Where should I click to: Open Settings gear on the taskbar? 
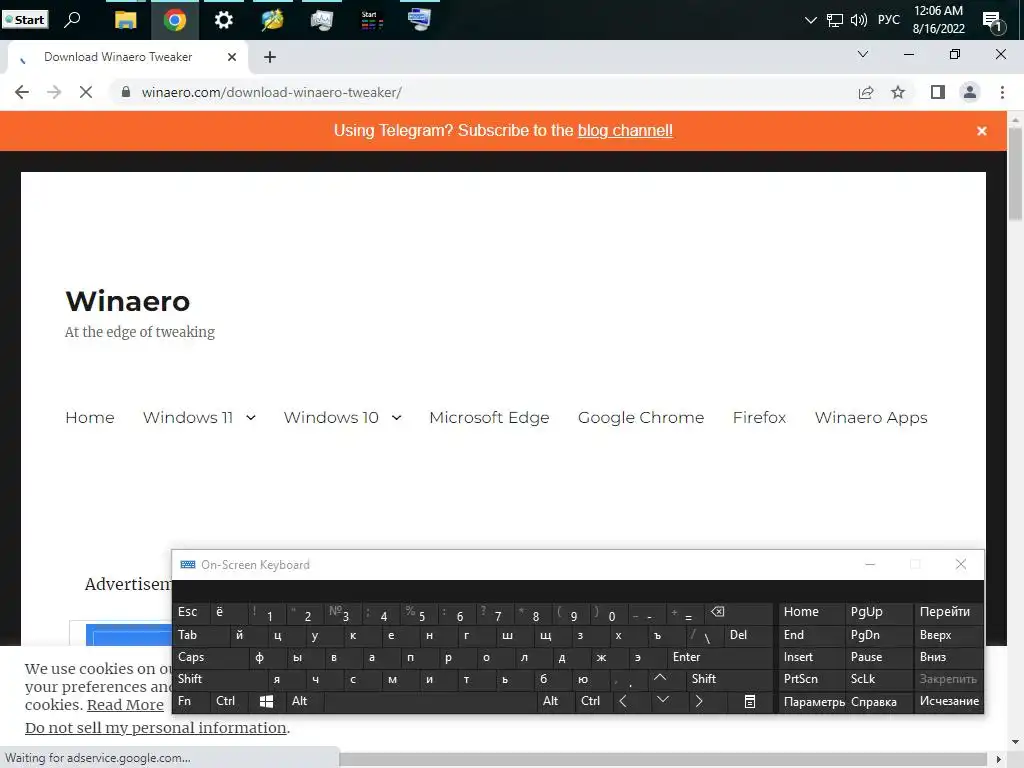[x=223, y=20]
